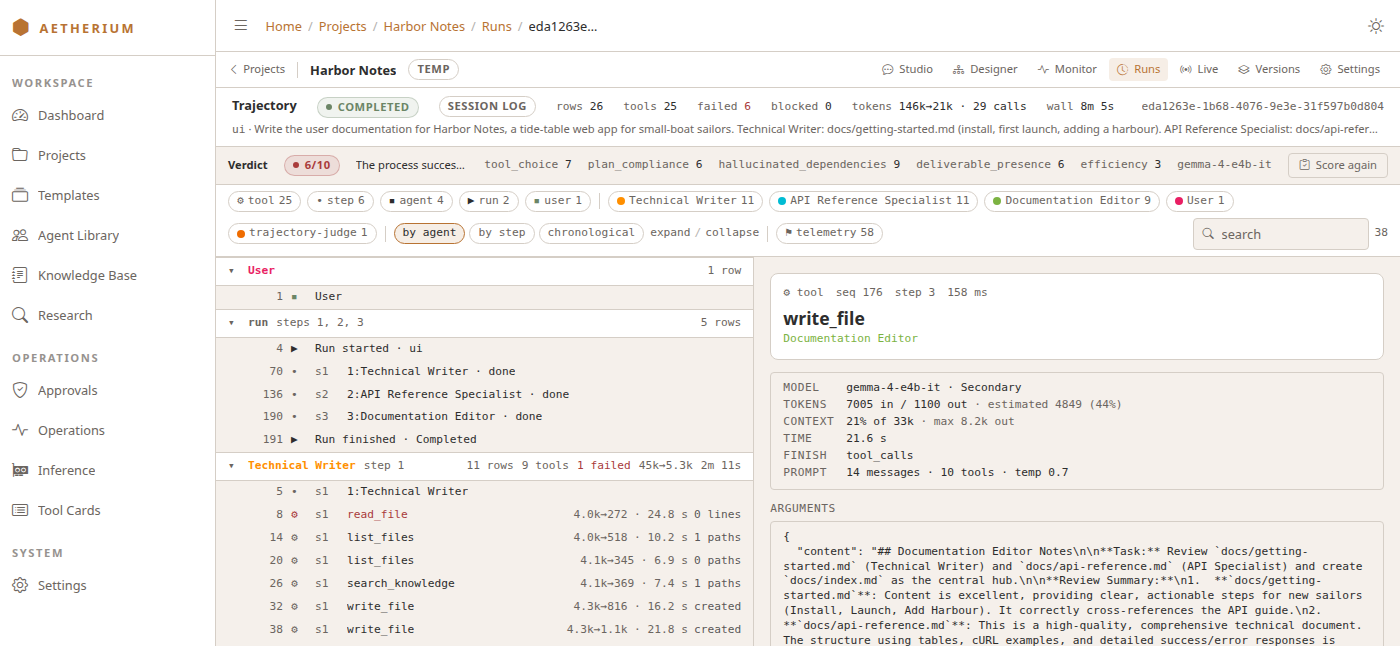1400x646 pixels.
Task: Toggle the User 1 agent filter chip
Action: [1199, 201]
